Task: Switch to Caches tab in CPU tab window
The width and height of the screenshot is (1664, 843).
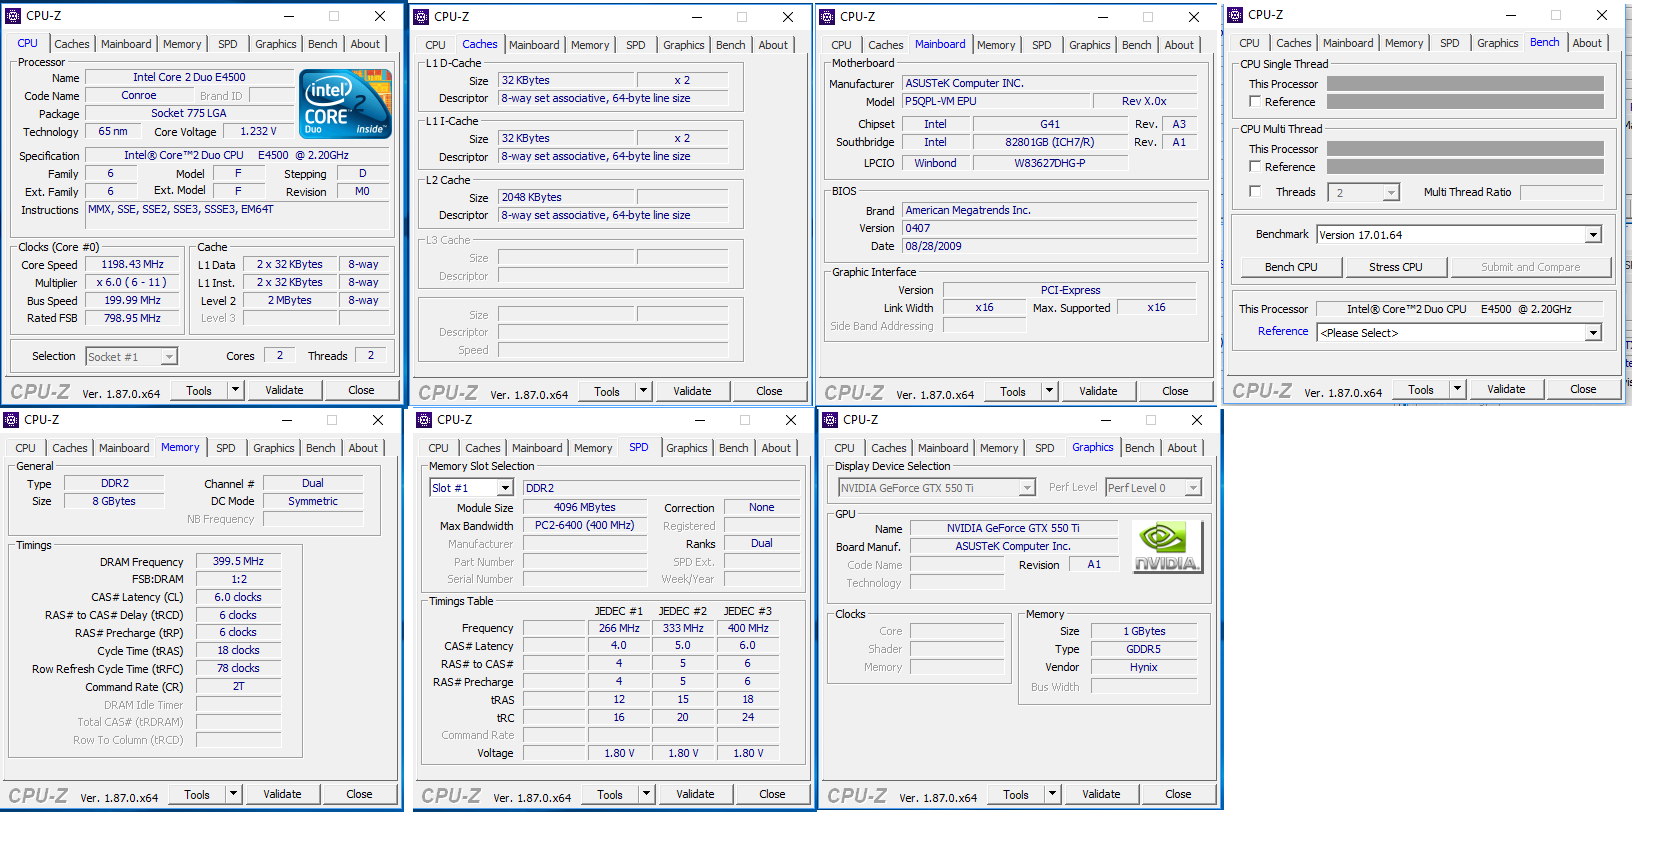Action: 72,44
